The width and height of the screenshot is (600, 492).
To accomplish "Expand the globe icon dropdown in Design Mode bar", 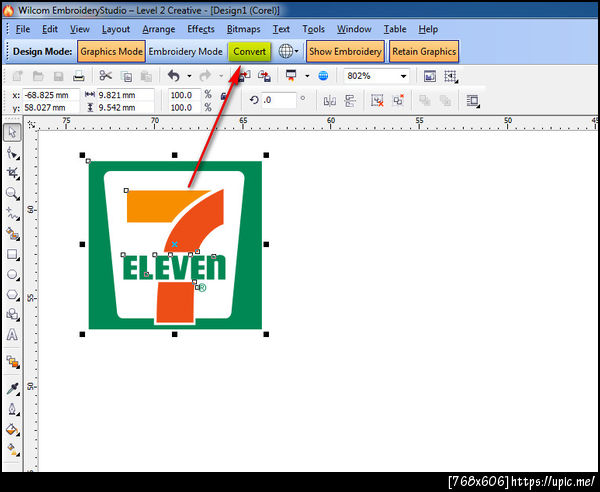I will click(x=297, y=51).
